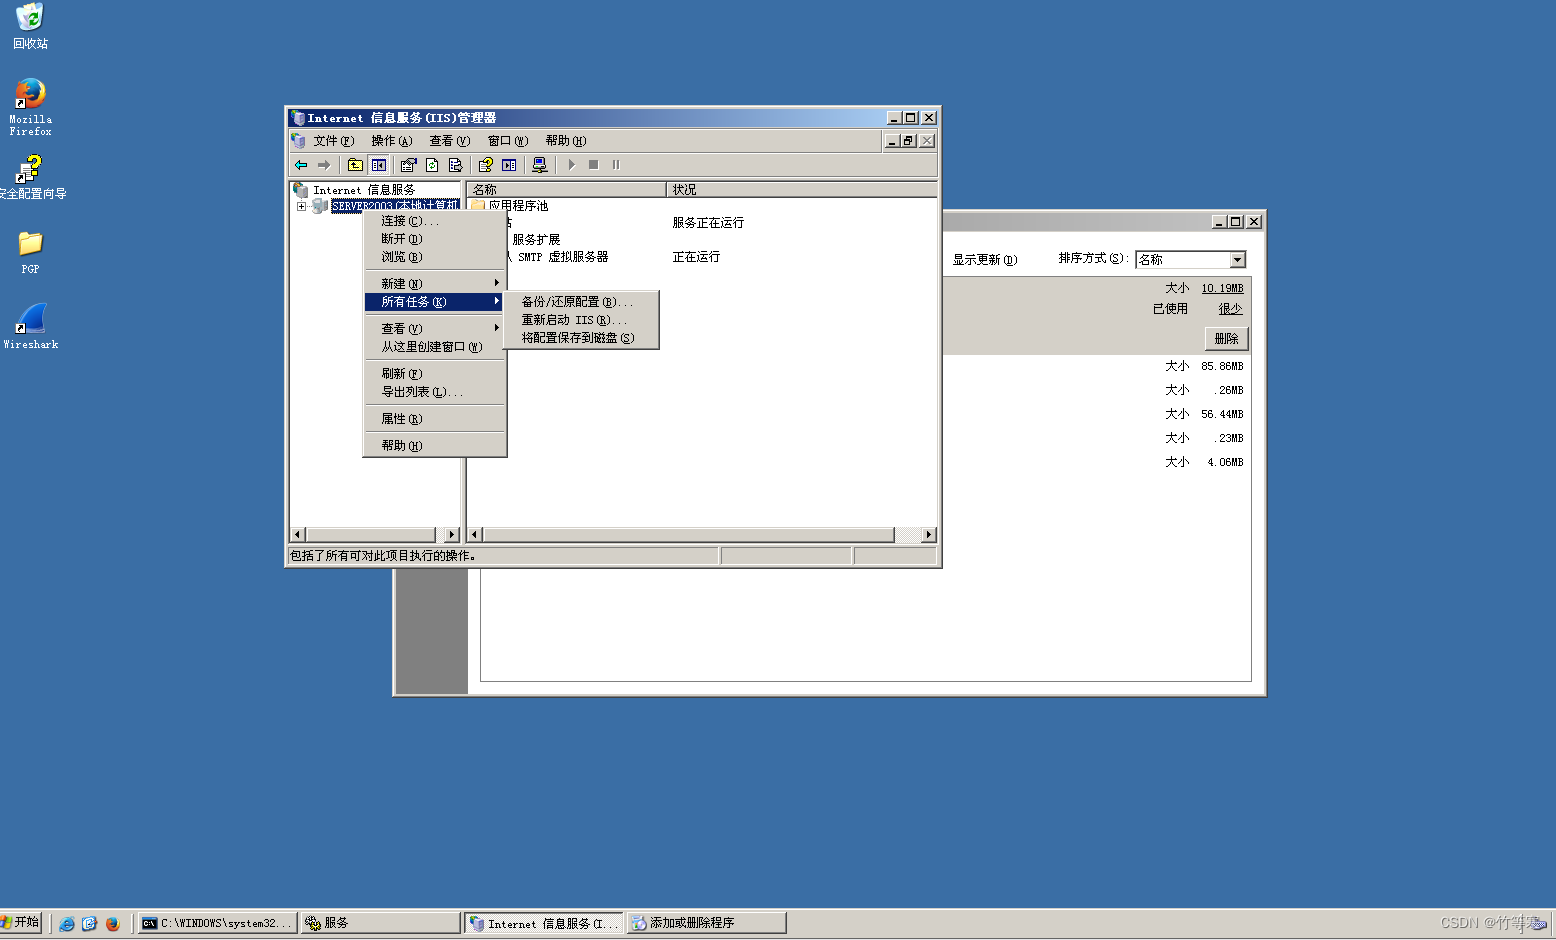Open the 文件(F) menu
Image resolution: width=1556 pixels, height=940 pixels.
[333, 141]
